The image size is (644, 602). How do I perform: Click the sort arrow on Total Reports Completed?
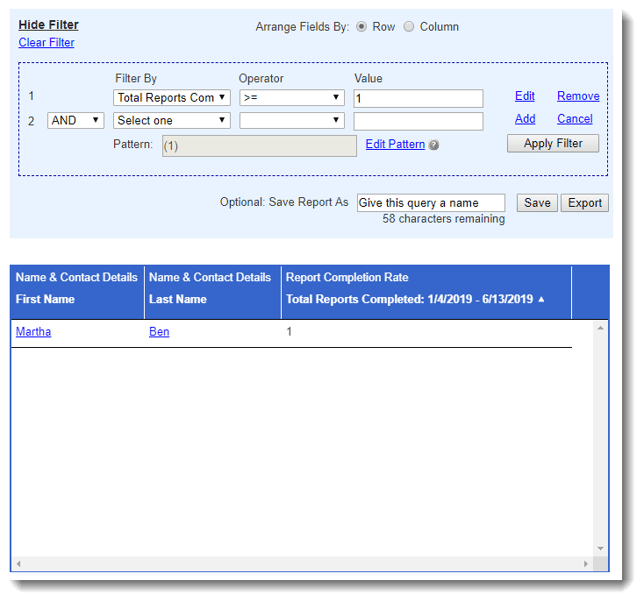point(542,299)
